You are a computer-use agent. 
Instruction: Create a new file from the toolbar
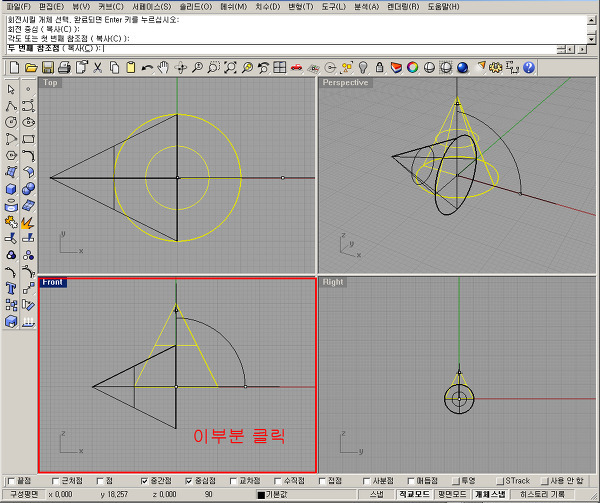[14, 68]
